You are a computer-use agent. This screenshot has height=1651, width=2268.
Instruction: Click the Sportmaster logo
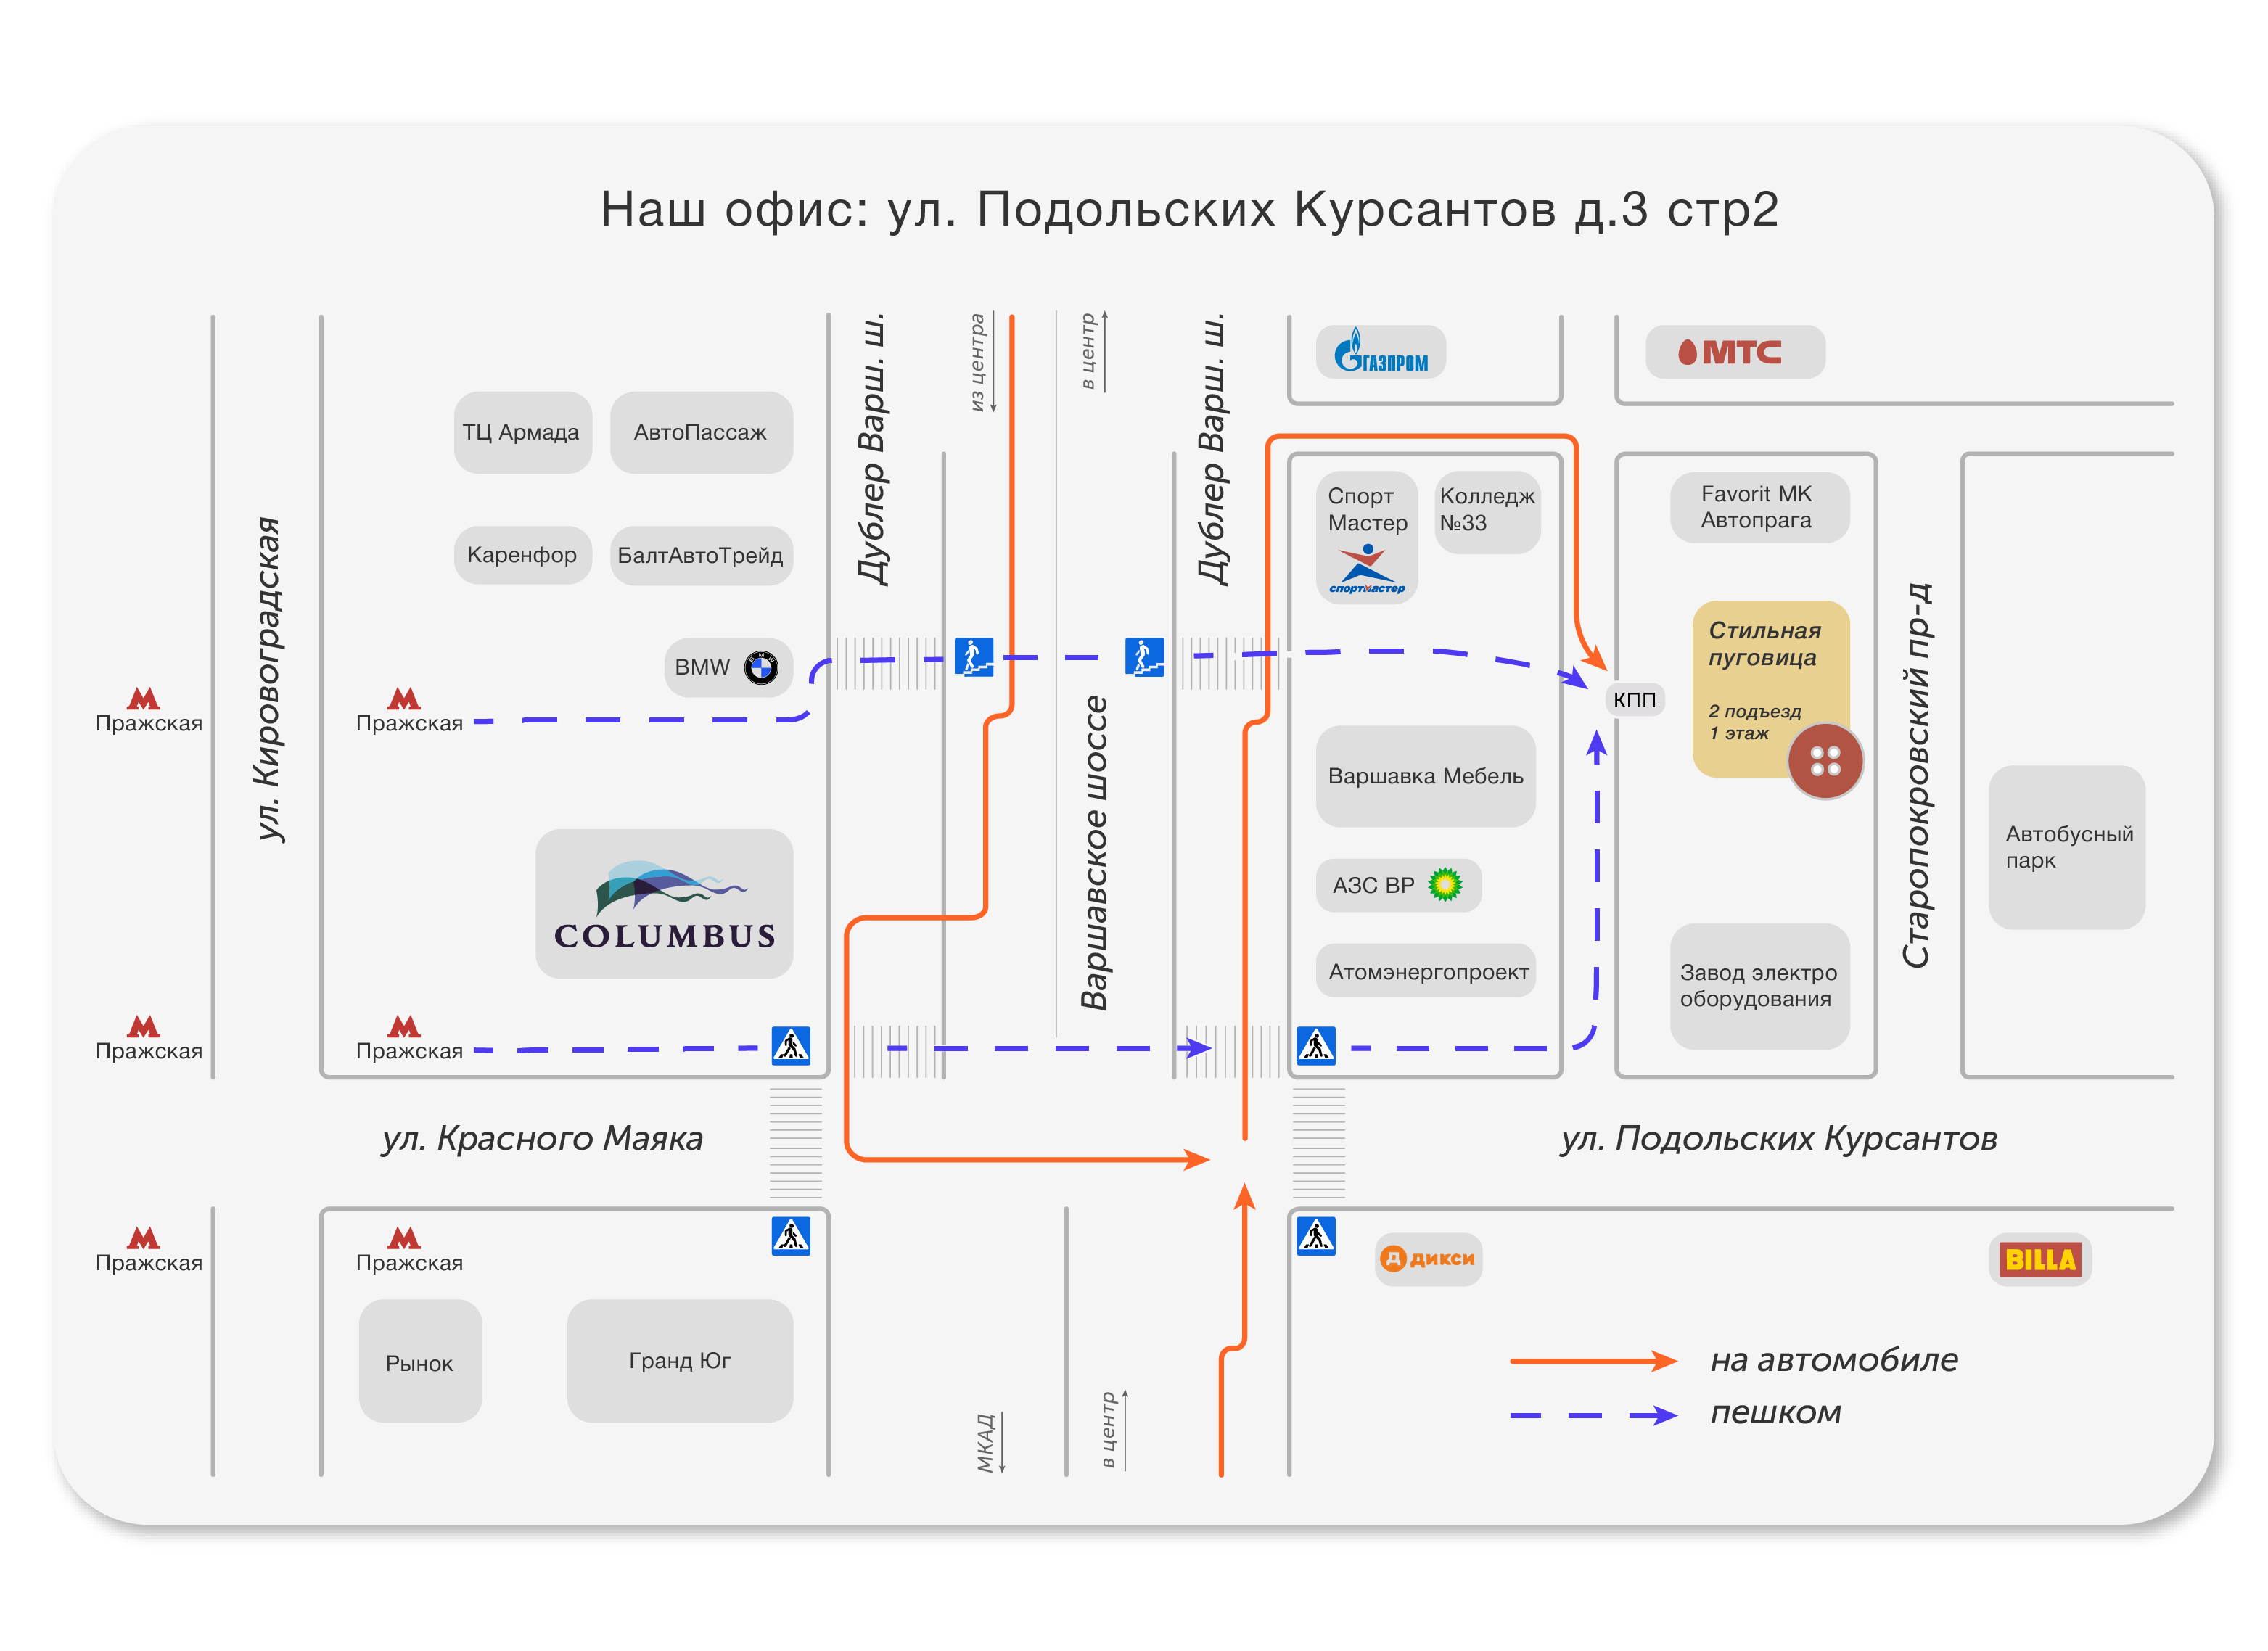pos(1366,569)
